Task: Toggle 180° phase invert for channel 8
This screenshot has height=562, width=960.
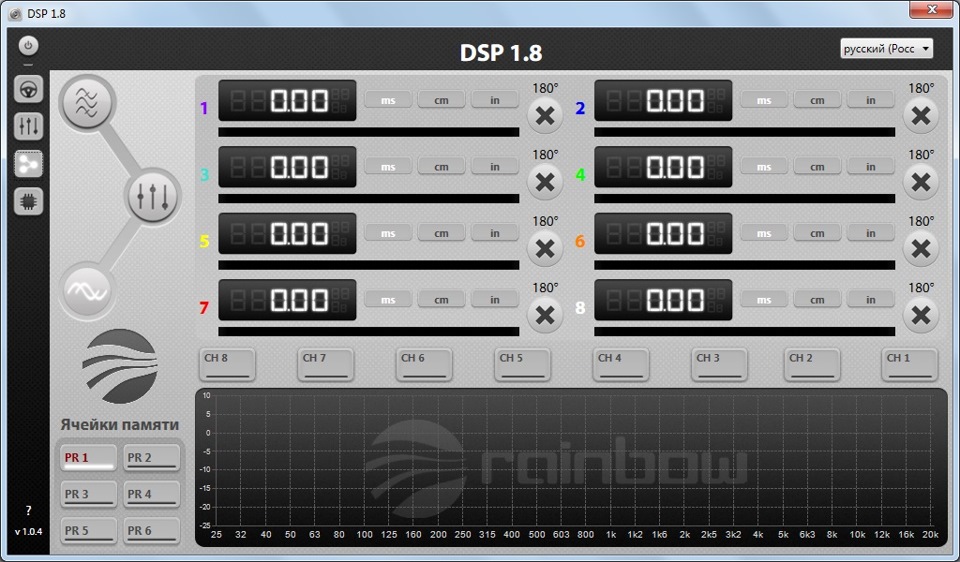Action: [921, 316]
